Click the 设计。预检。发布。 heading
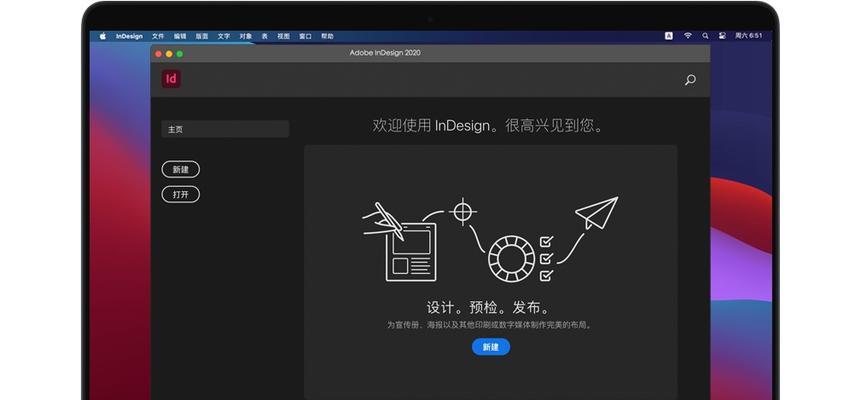The height and width of the screenshot is (400, 861). point(489,307)
